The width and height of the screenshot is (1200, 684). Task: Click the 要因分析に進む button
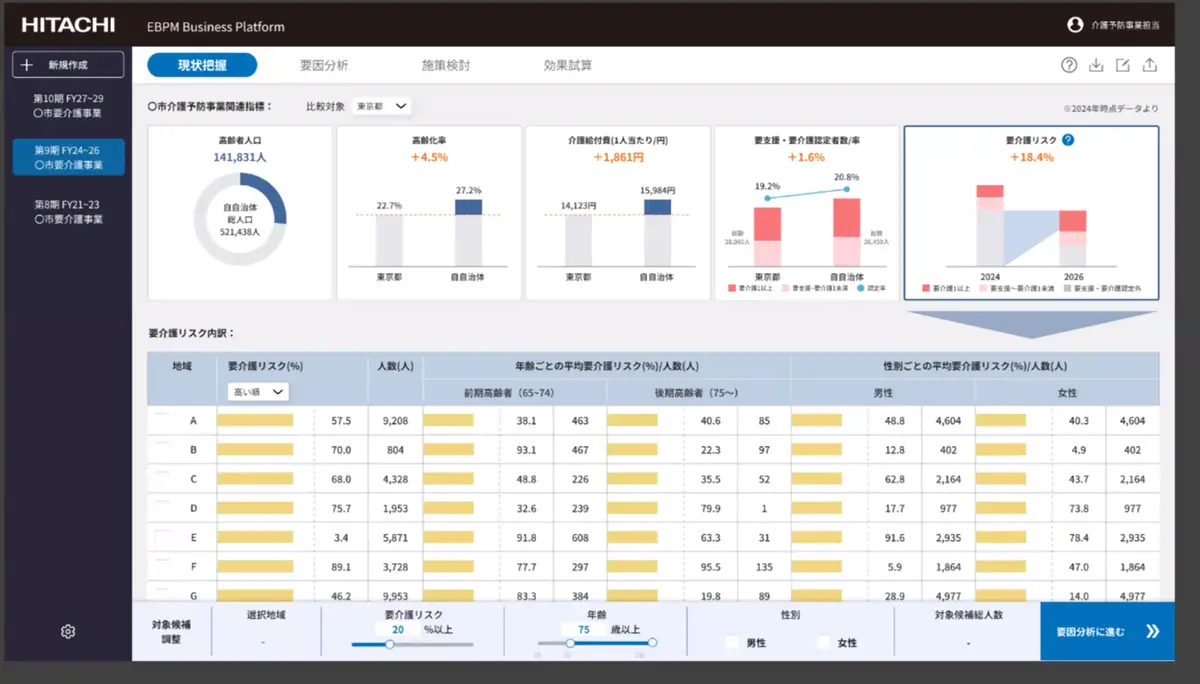[1107, 631]
